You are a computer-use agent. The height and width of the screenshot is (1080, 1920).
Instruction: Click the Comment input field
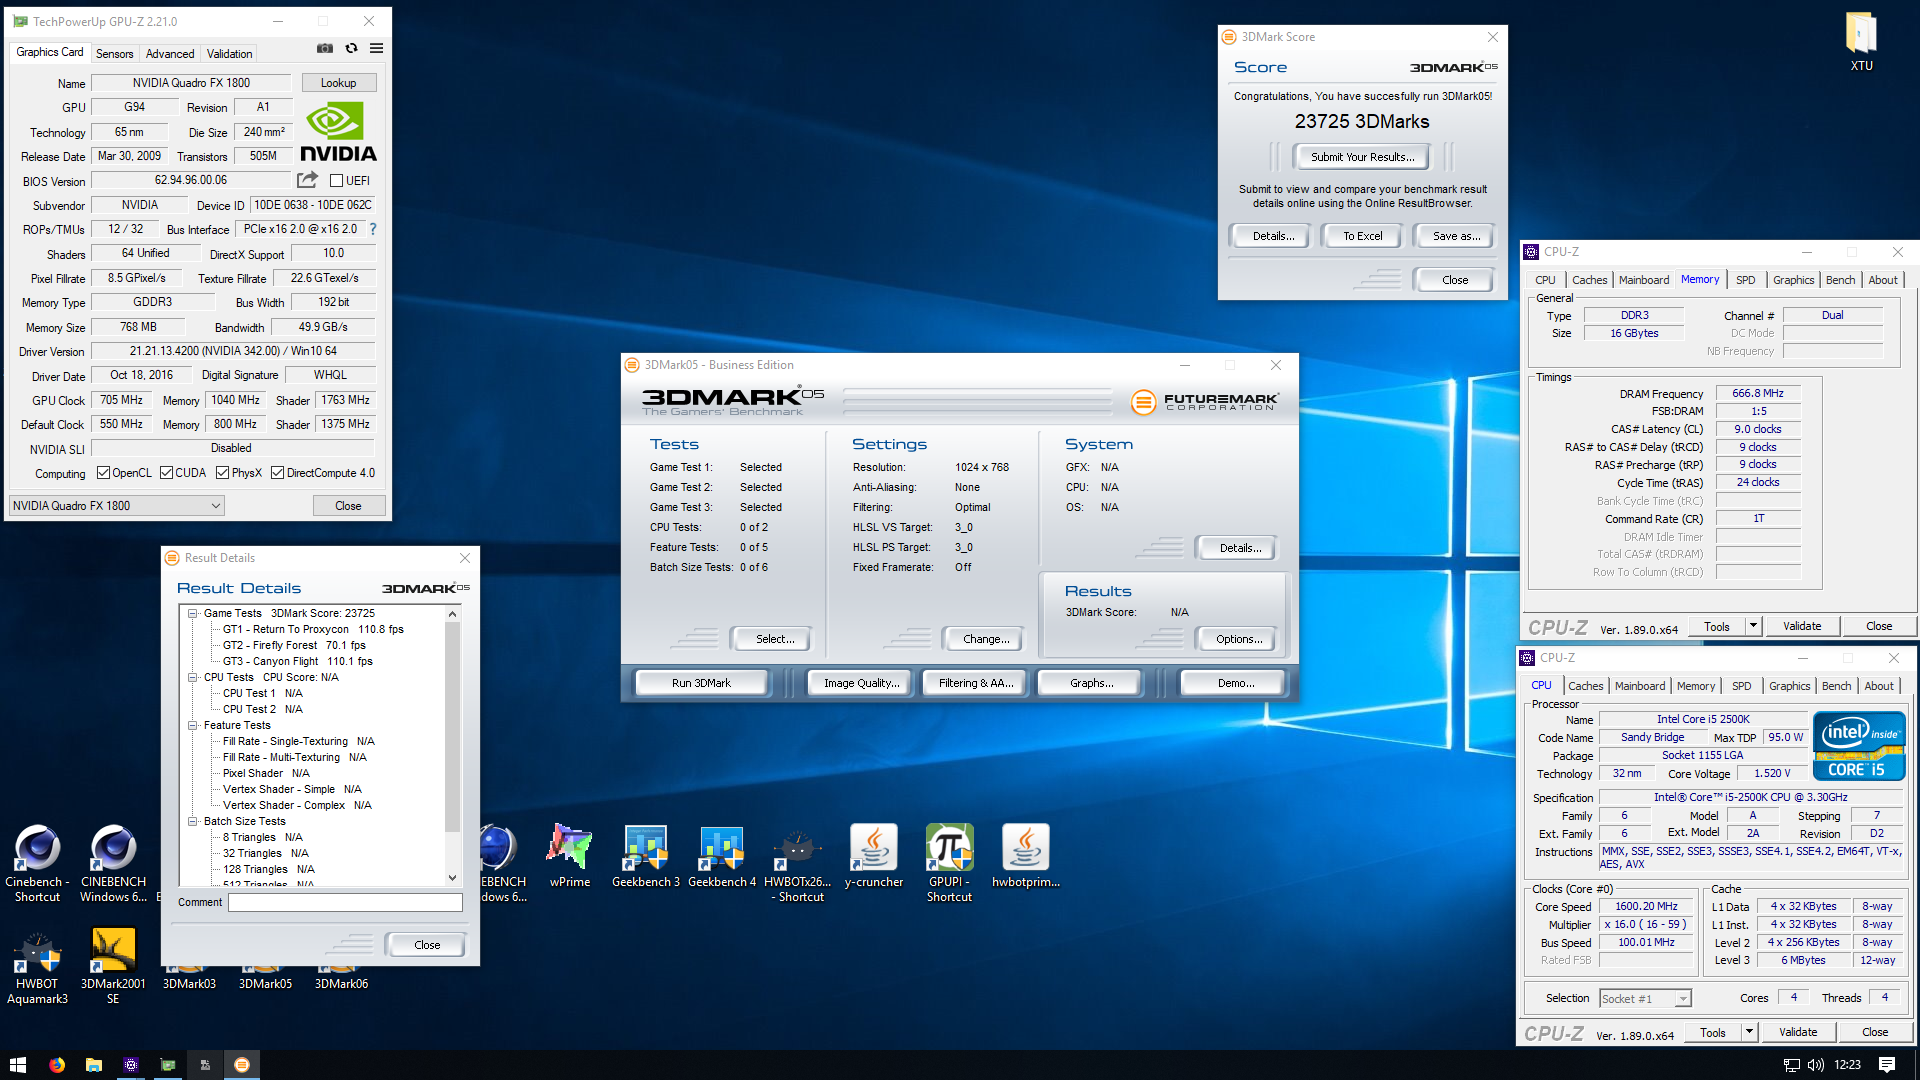(345, 902)
